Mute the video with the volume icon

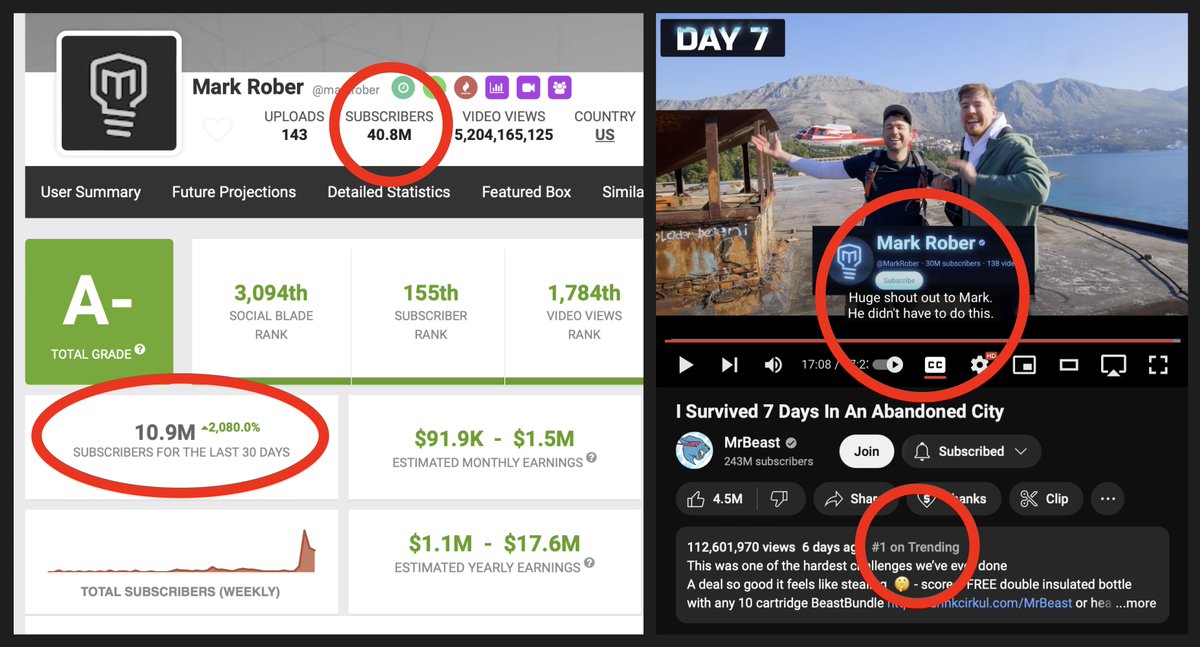773,365
